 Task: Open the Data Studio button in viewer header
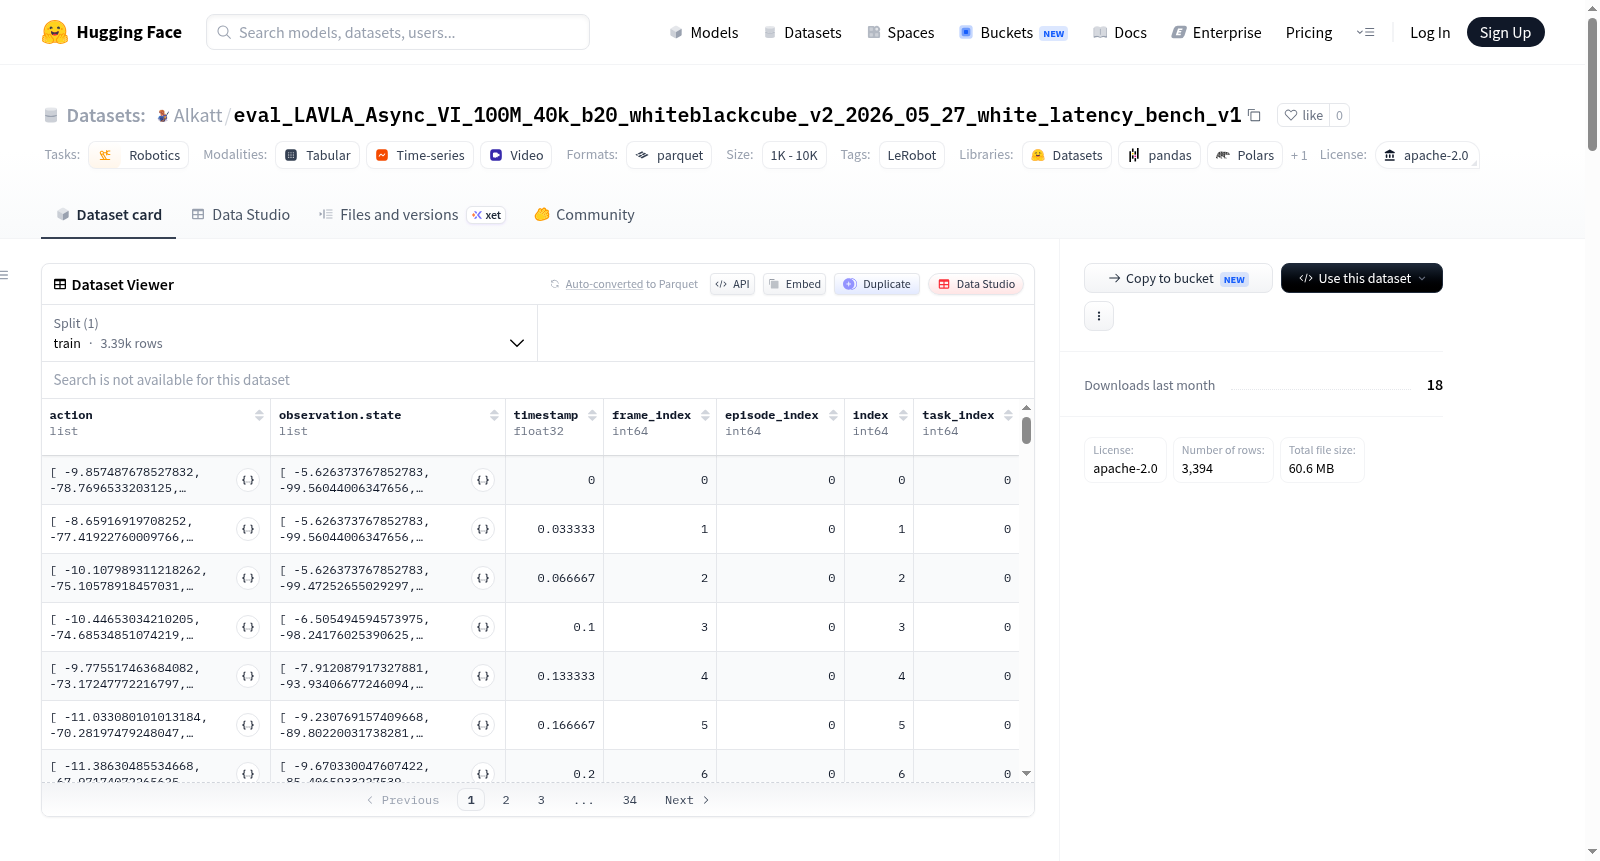(x=976, y=284)
